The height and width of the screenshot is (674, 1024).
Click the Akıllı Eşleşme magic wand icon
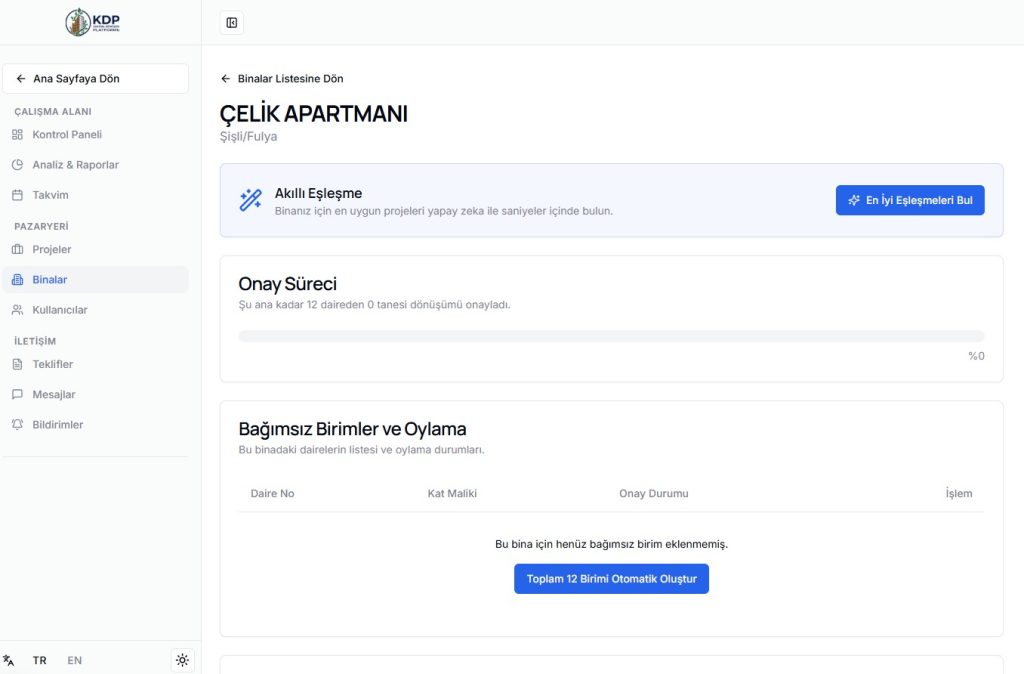tap(250, 200)
